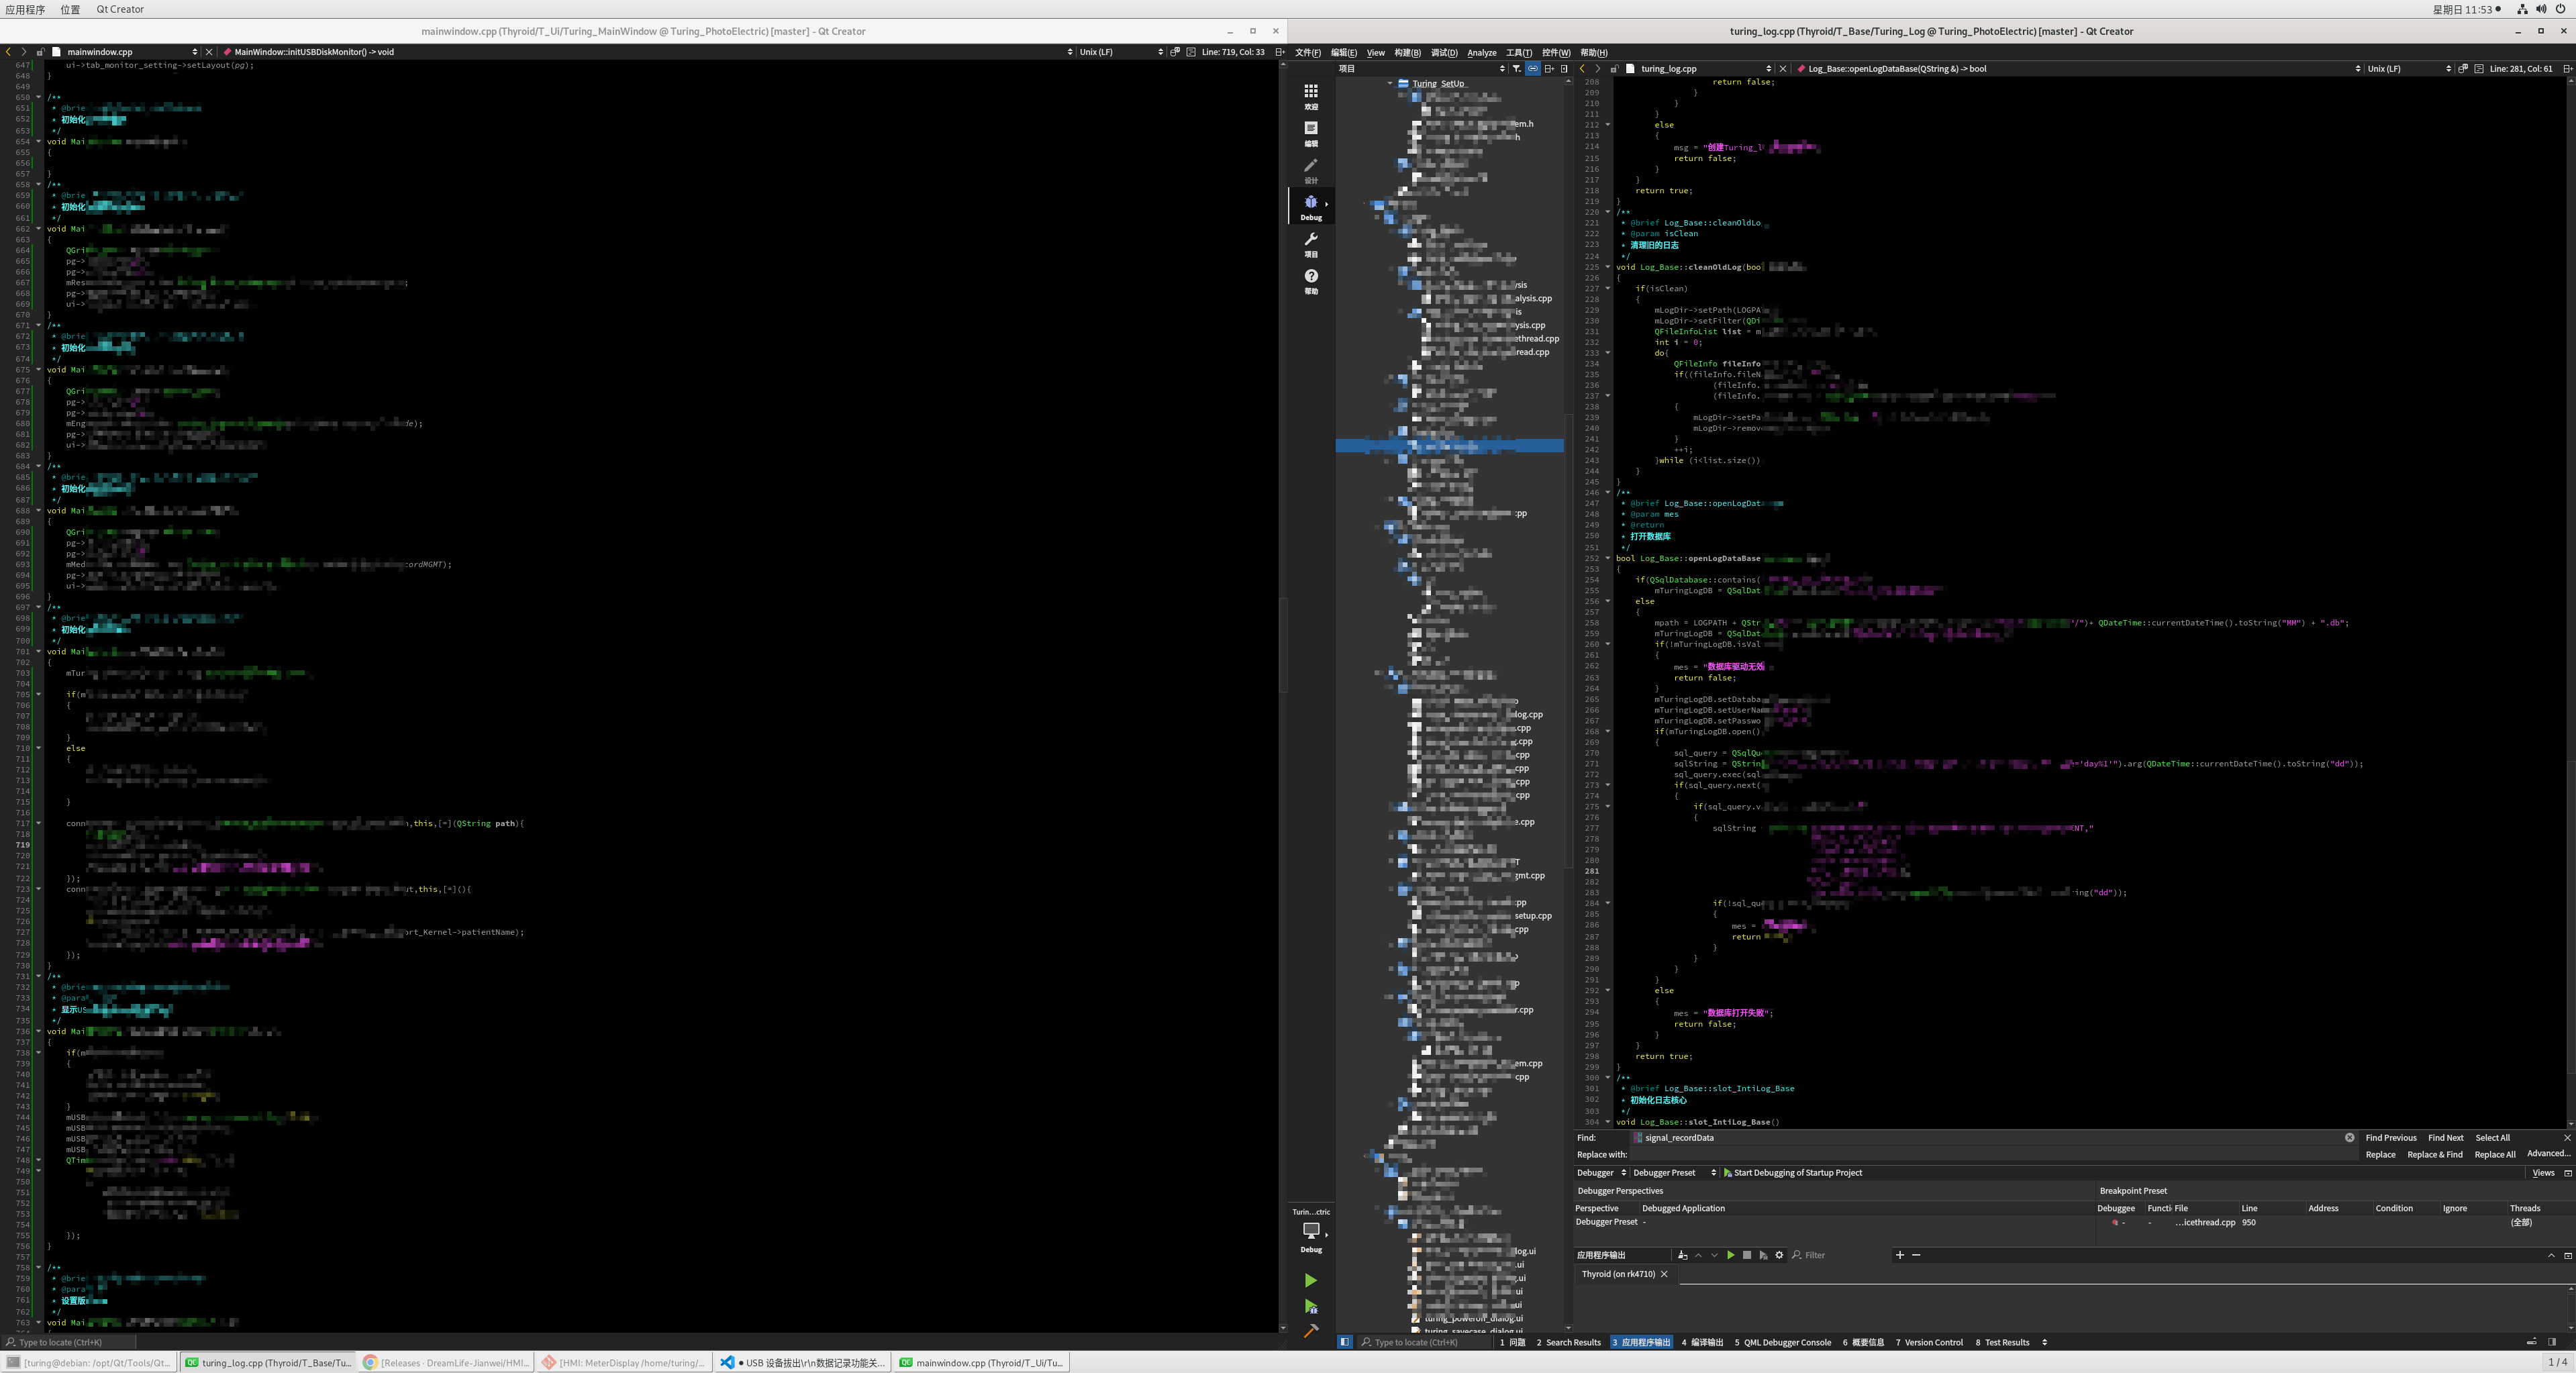Screen dimensions: 2576x1373
Task: Open the 文件(F) menu
Action: click(1307, 53)
